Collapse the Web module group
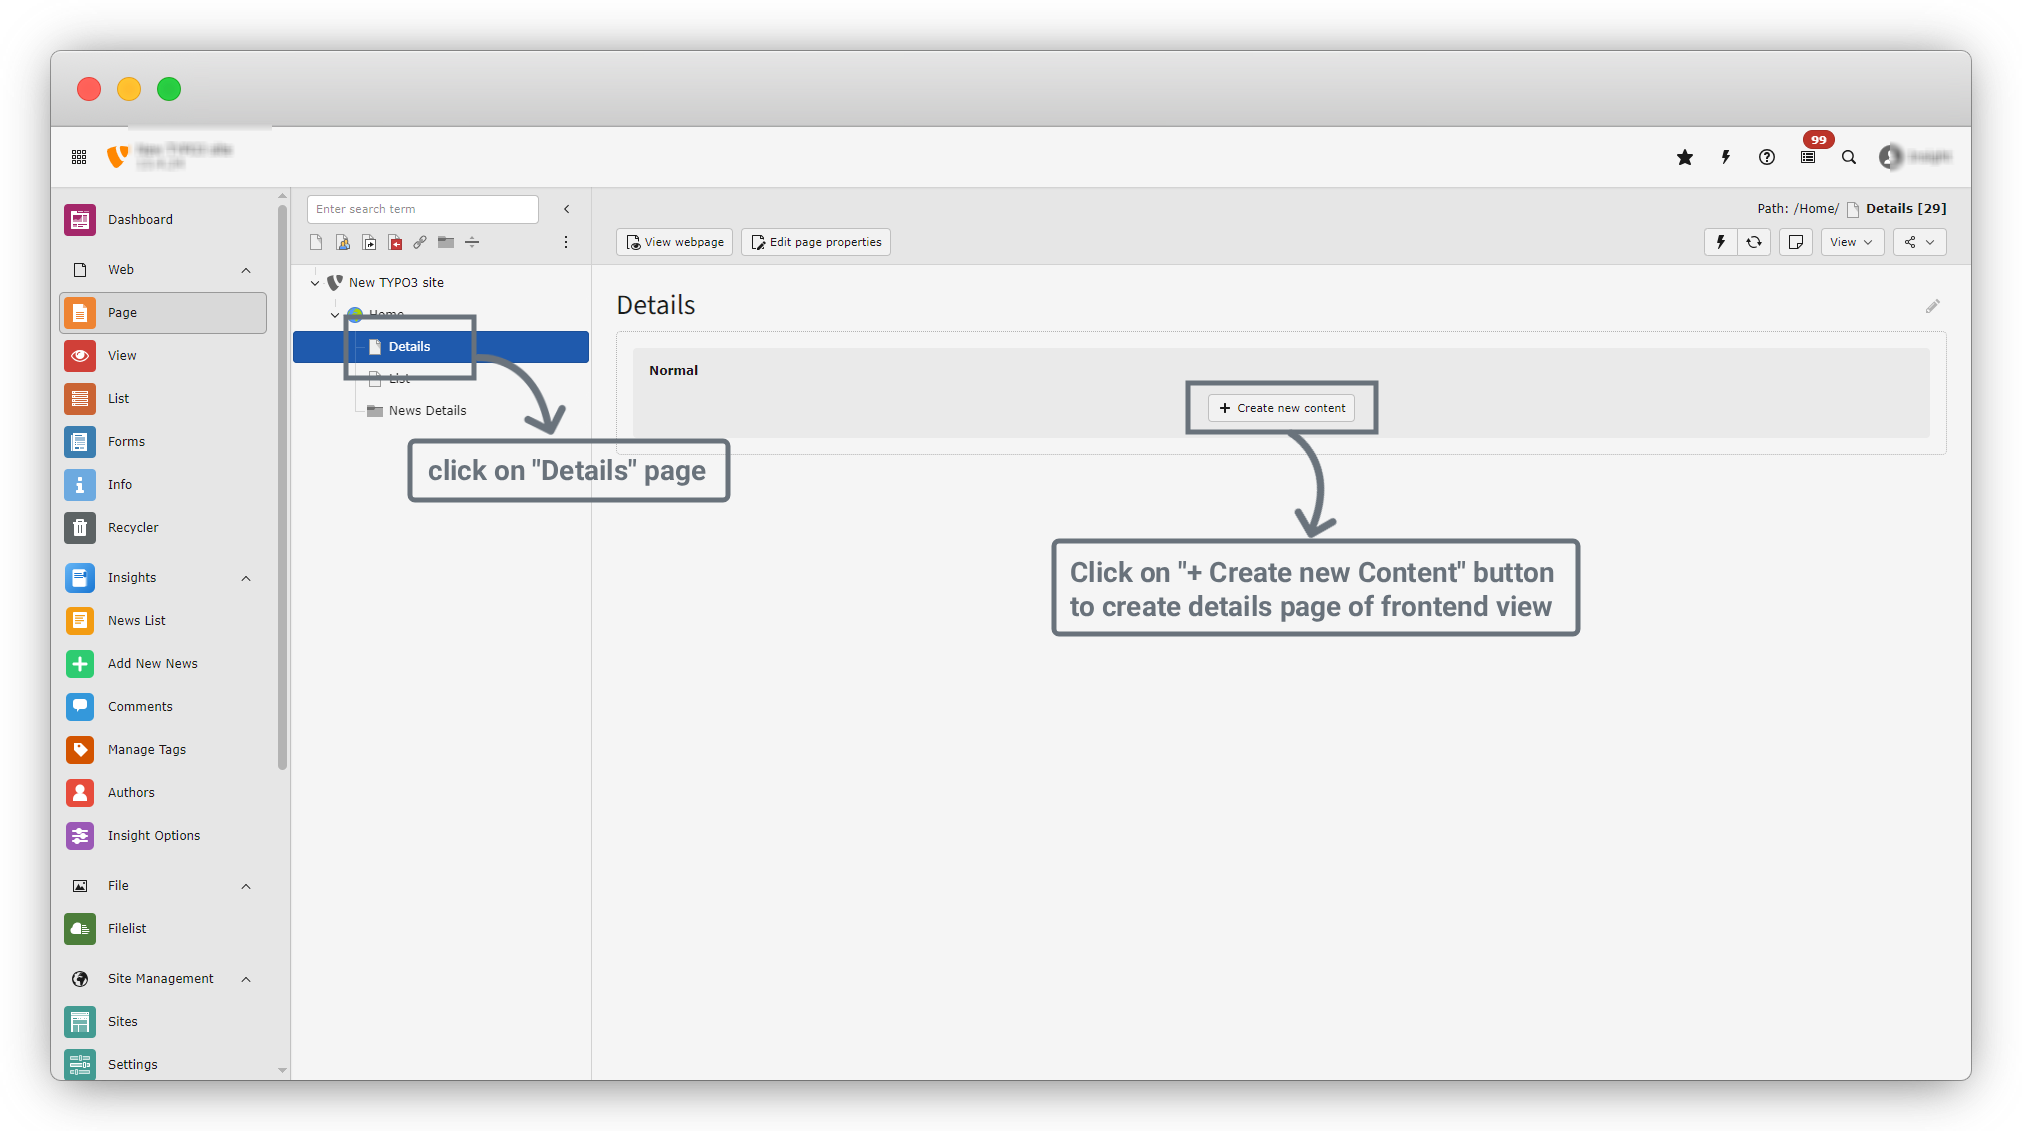 (x=246, y=270)
